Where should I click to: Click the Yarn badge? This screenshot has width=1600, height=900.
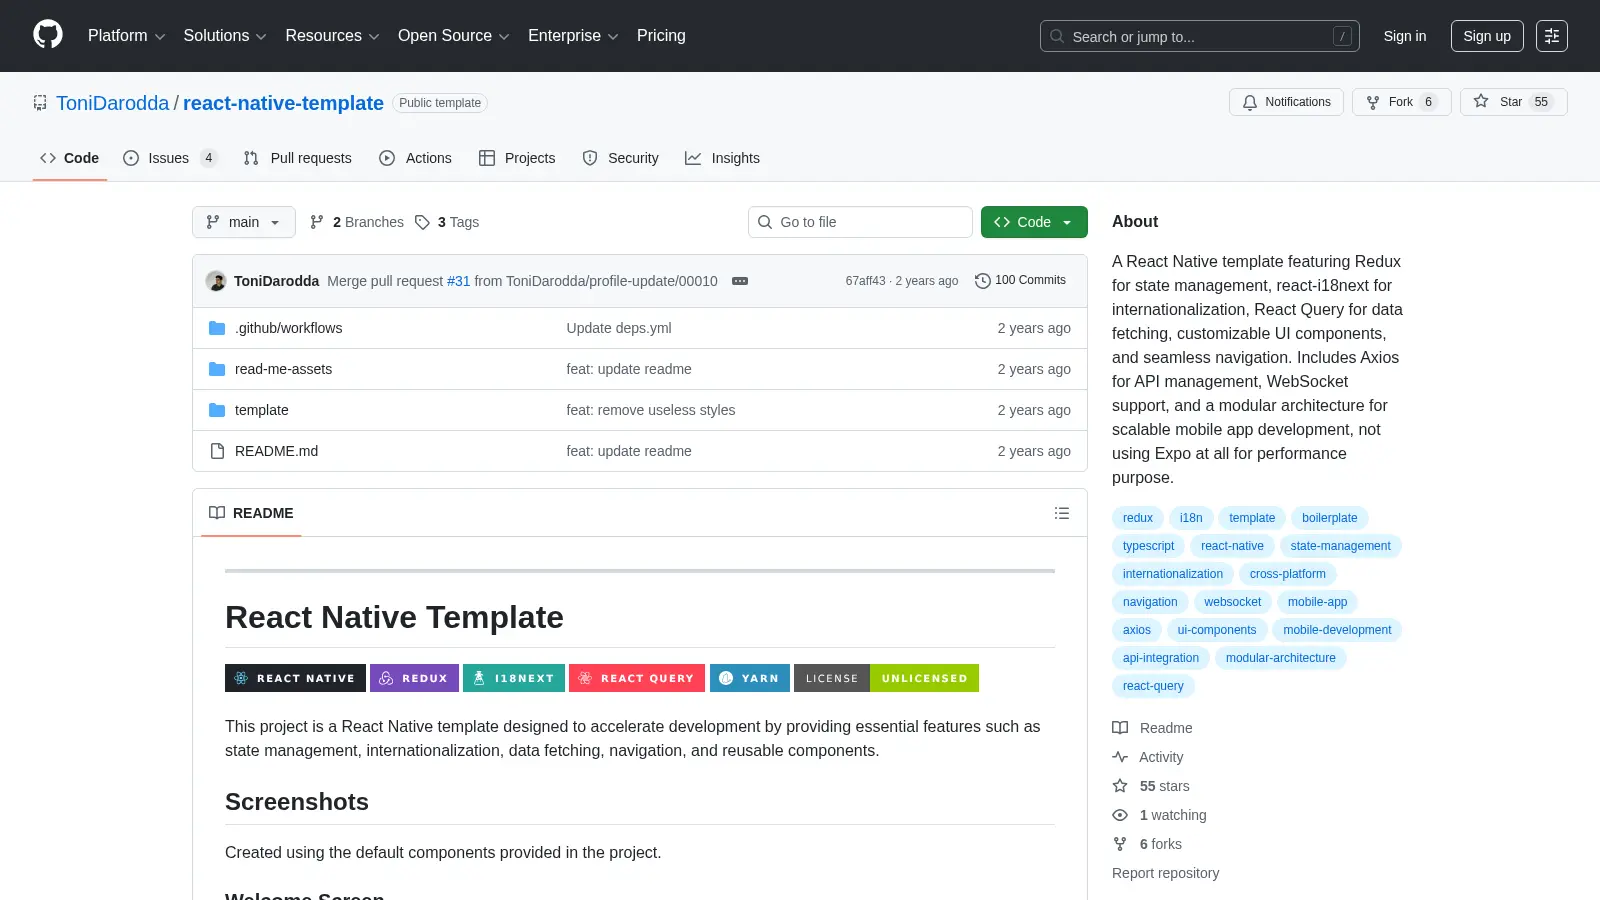click(x=750, y=678)
